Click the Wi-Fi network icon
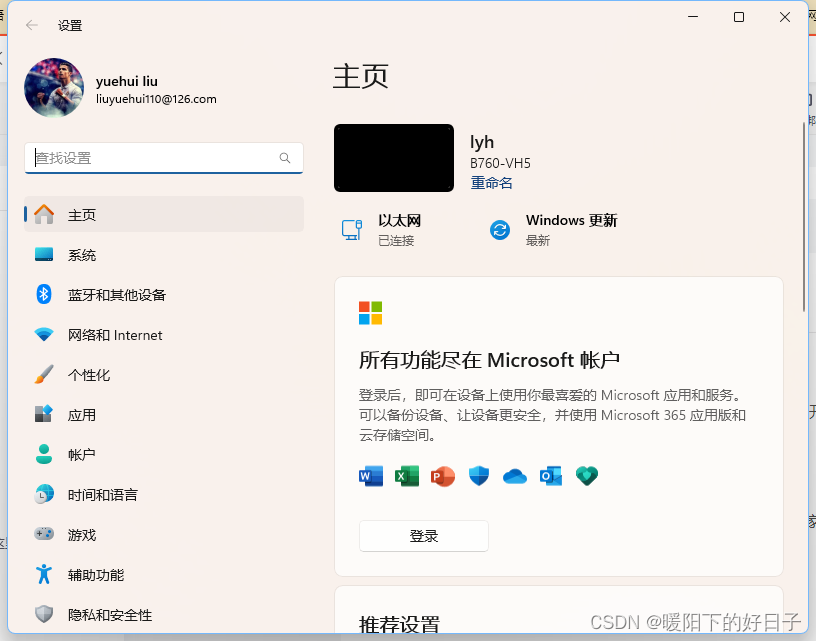 click(x=44, y=334)
